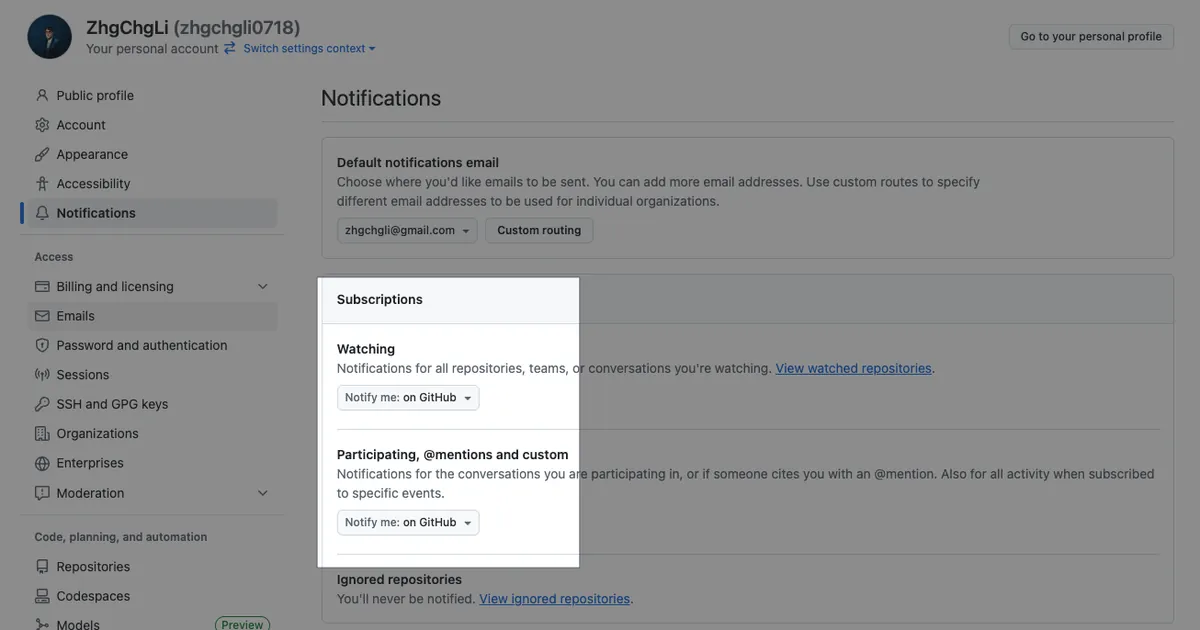The width and height of the screenshot is (1200, 630).
Task: Open the default notifications email dropdown
Action: point(407,230)
